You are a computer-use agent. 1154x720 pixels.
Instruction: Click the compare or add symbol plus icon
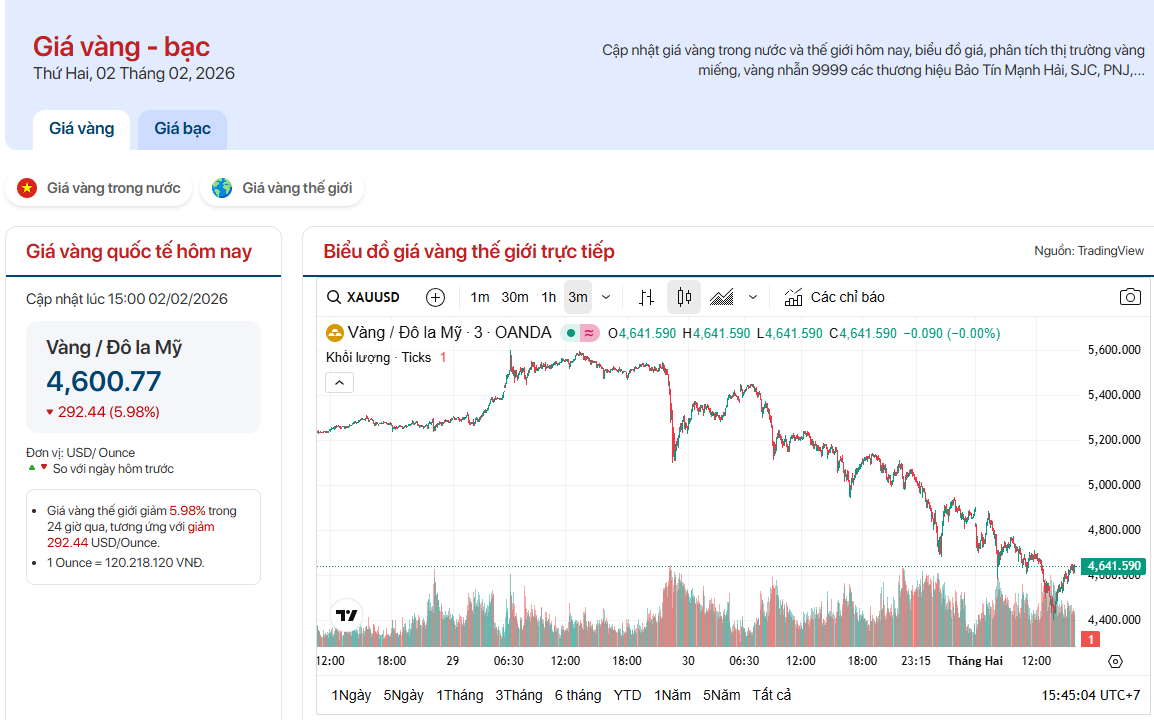(435, 297)
